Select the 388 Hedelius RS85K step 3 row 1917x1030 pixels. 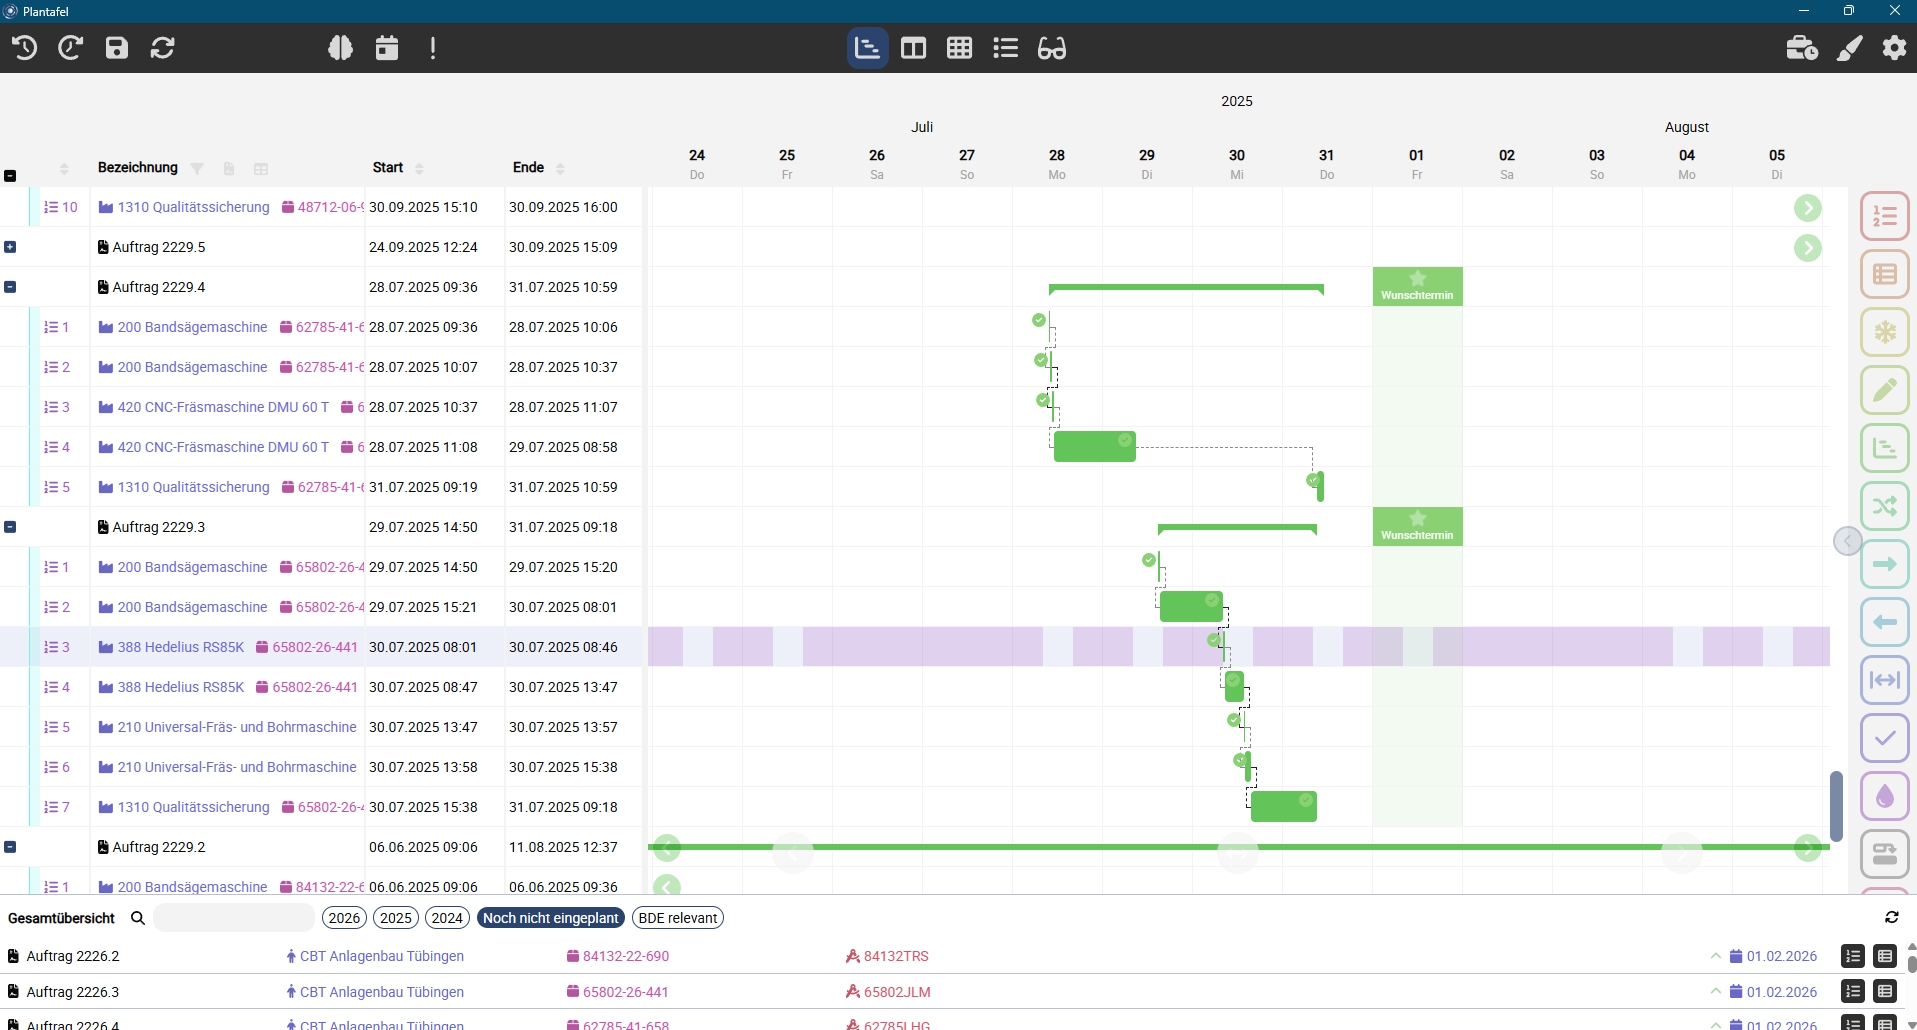pos(320,647)
